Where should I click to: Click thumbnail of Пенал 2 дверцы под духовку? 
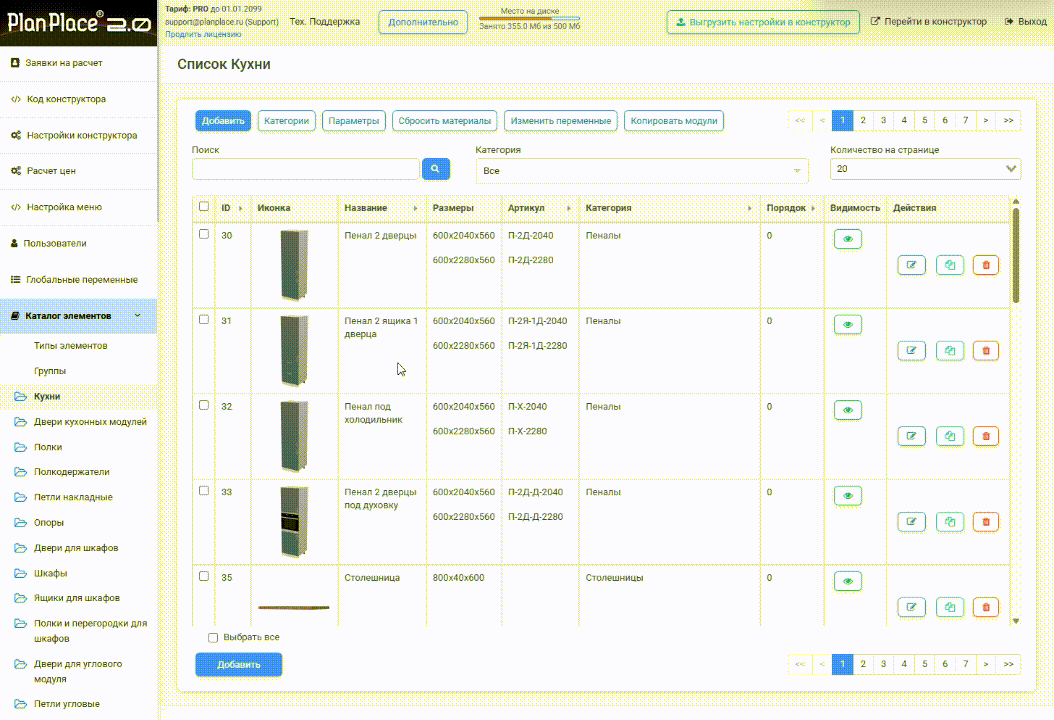(x=294, y=522)
